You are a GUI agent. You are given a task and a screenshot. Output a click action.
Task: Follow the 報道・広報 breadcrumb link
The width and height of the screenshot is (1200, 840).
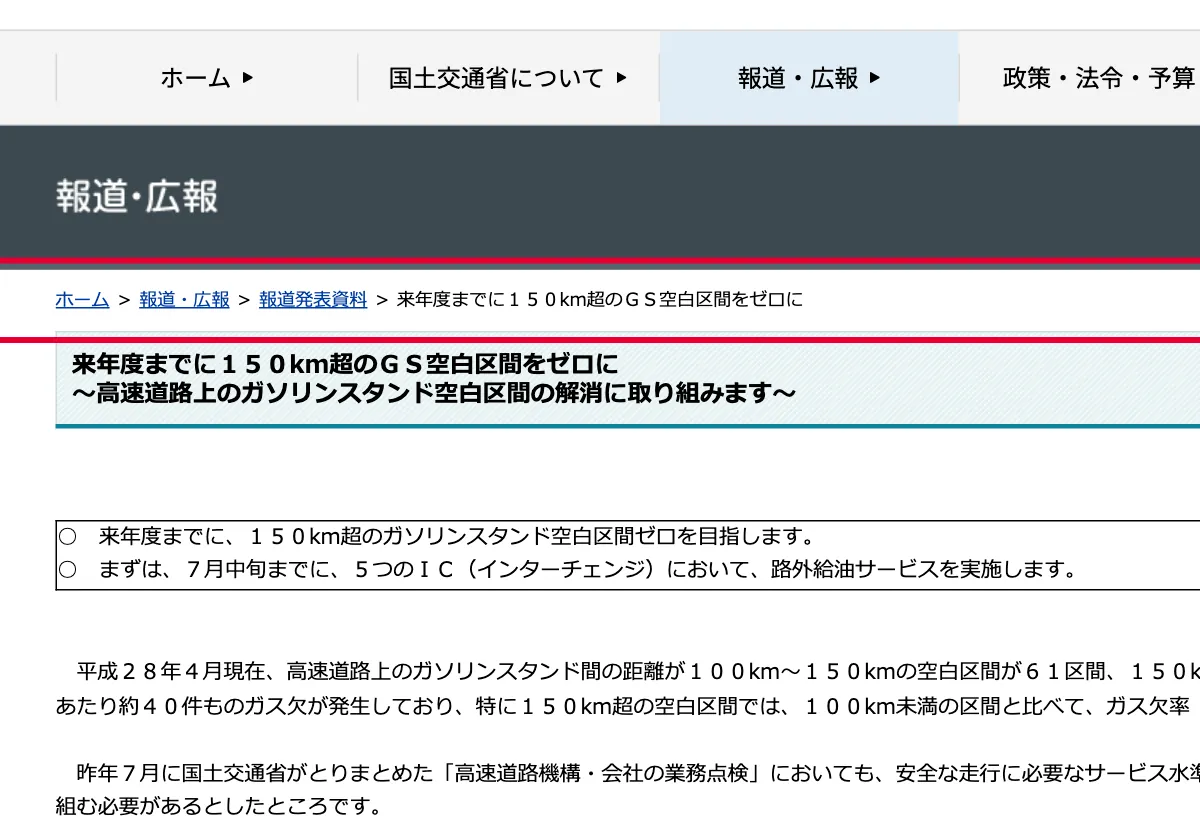pos(184,299)
